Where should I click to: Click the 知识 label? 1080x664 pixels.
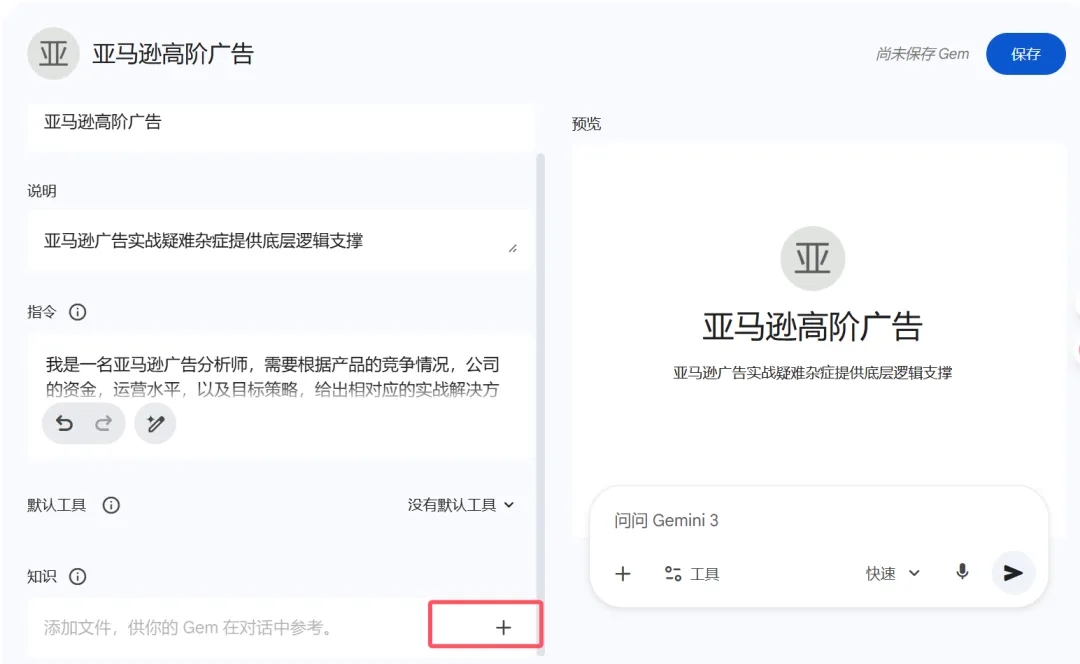[x=41, y=577]
